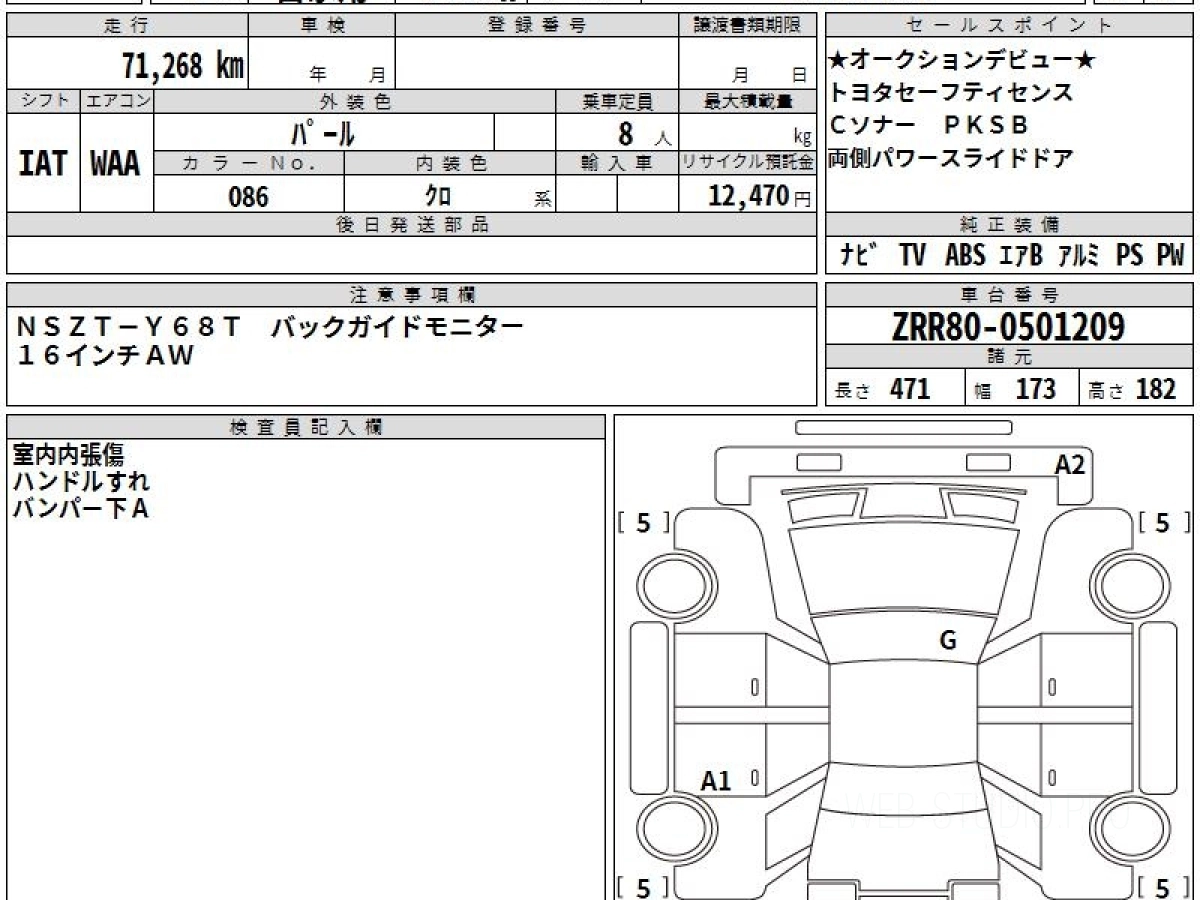Click the セールスポイント header
Viewport: 1200px width, 900px height.
point(1010,26)
